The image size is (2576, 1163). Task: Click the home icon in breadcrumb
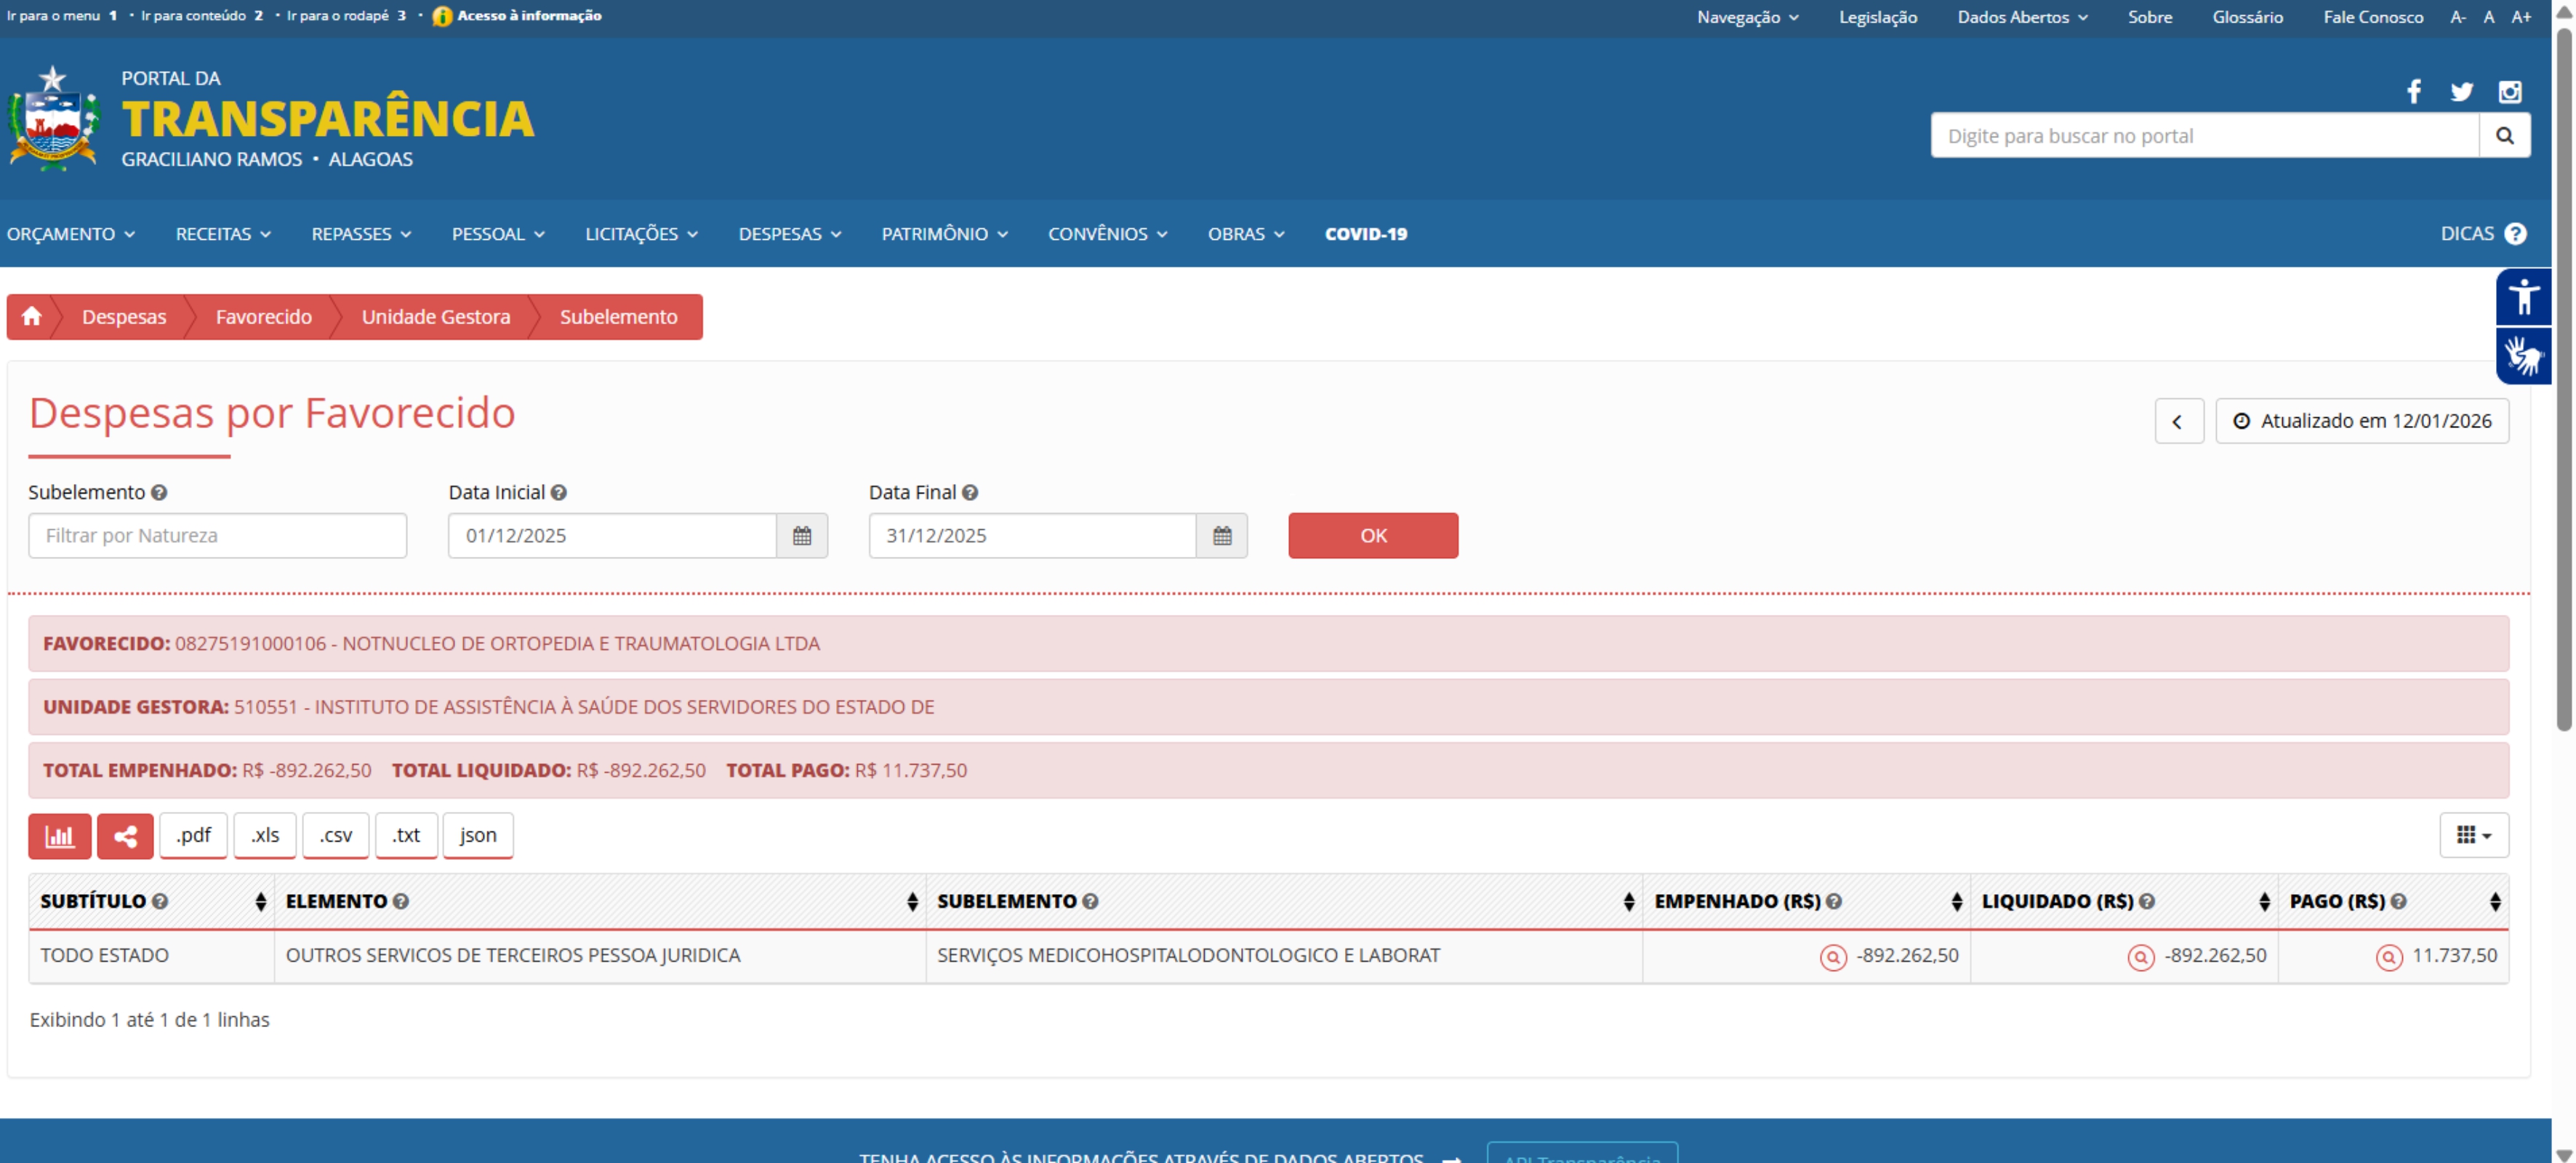coord(31,316)
